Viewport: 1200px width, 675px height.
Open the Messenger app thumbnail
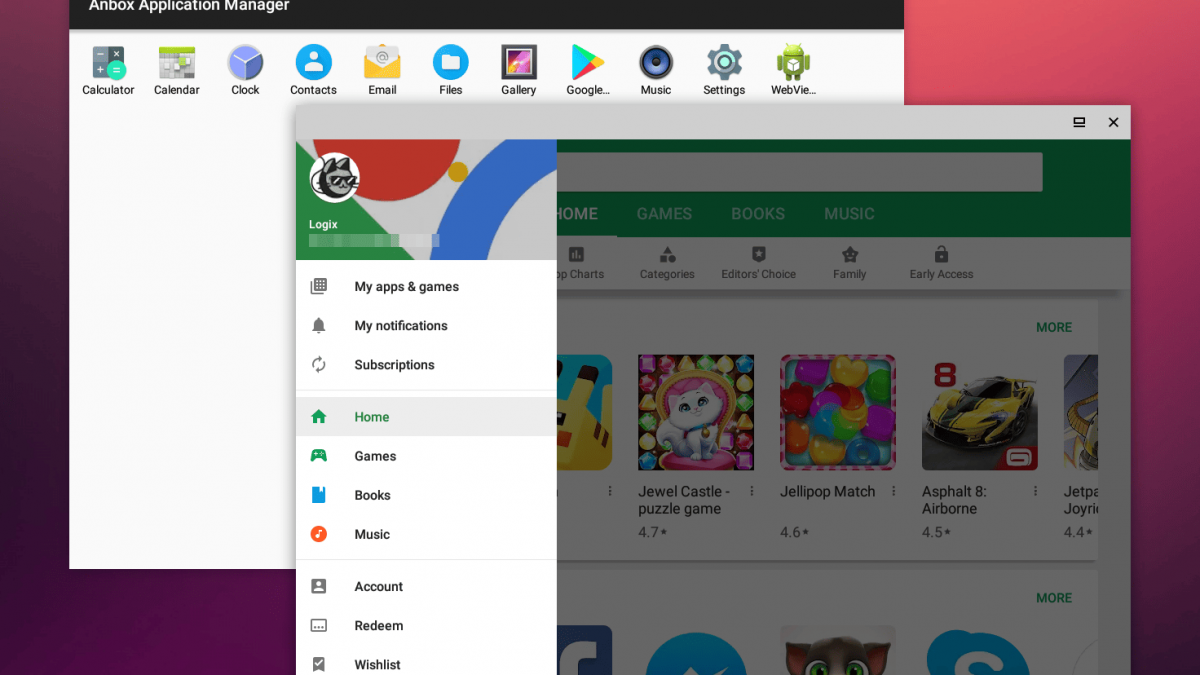tap(696, 651)
